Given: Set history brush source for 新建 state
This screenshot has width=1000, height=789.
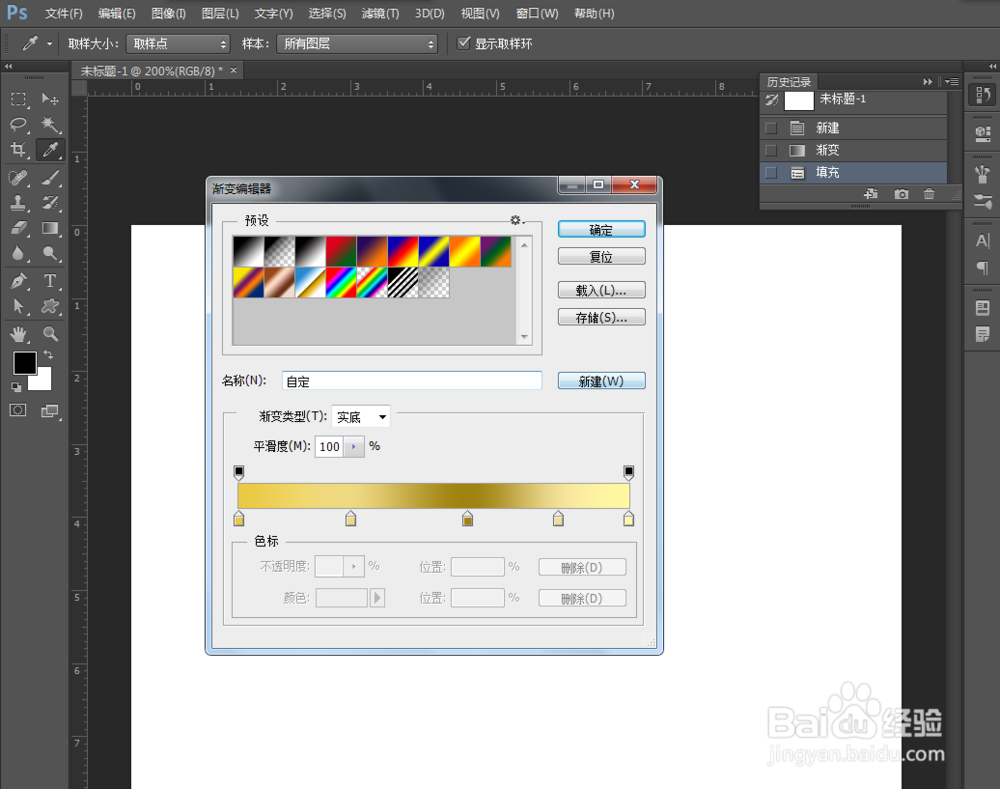Looking at the screenshot, I should [771, 128].
